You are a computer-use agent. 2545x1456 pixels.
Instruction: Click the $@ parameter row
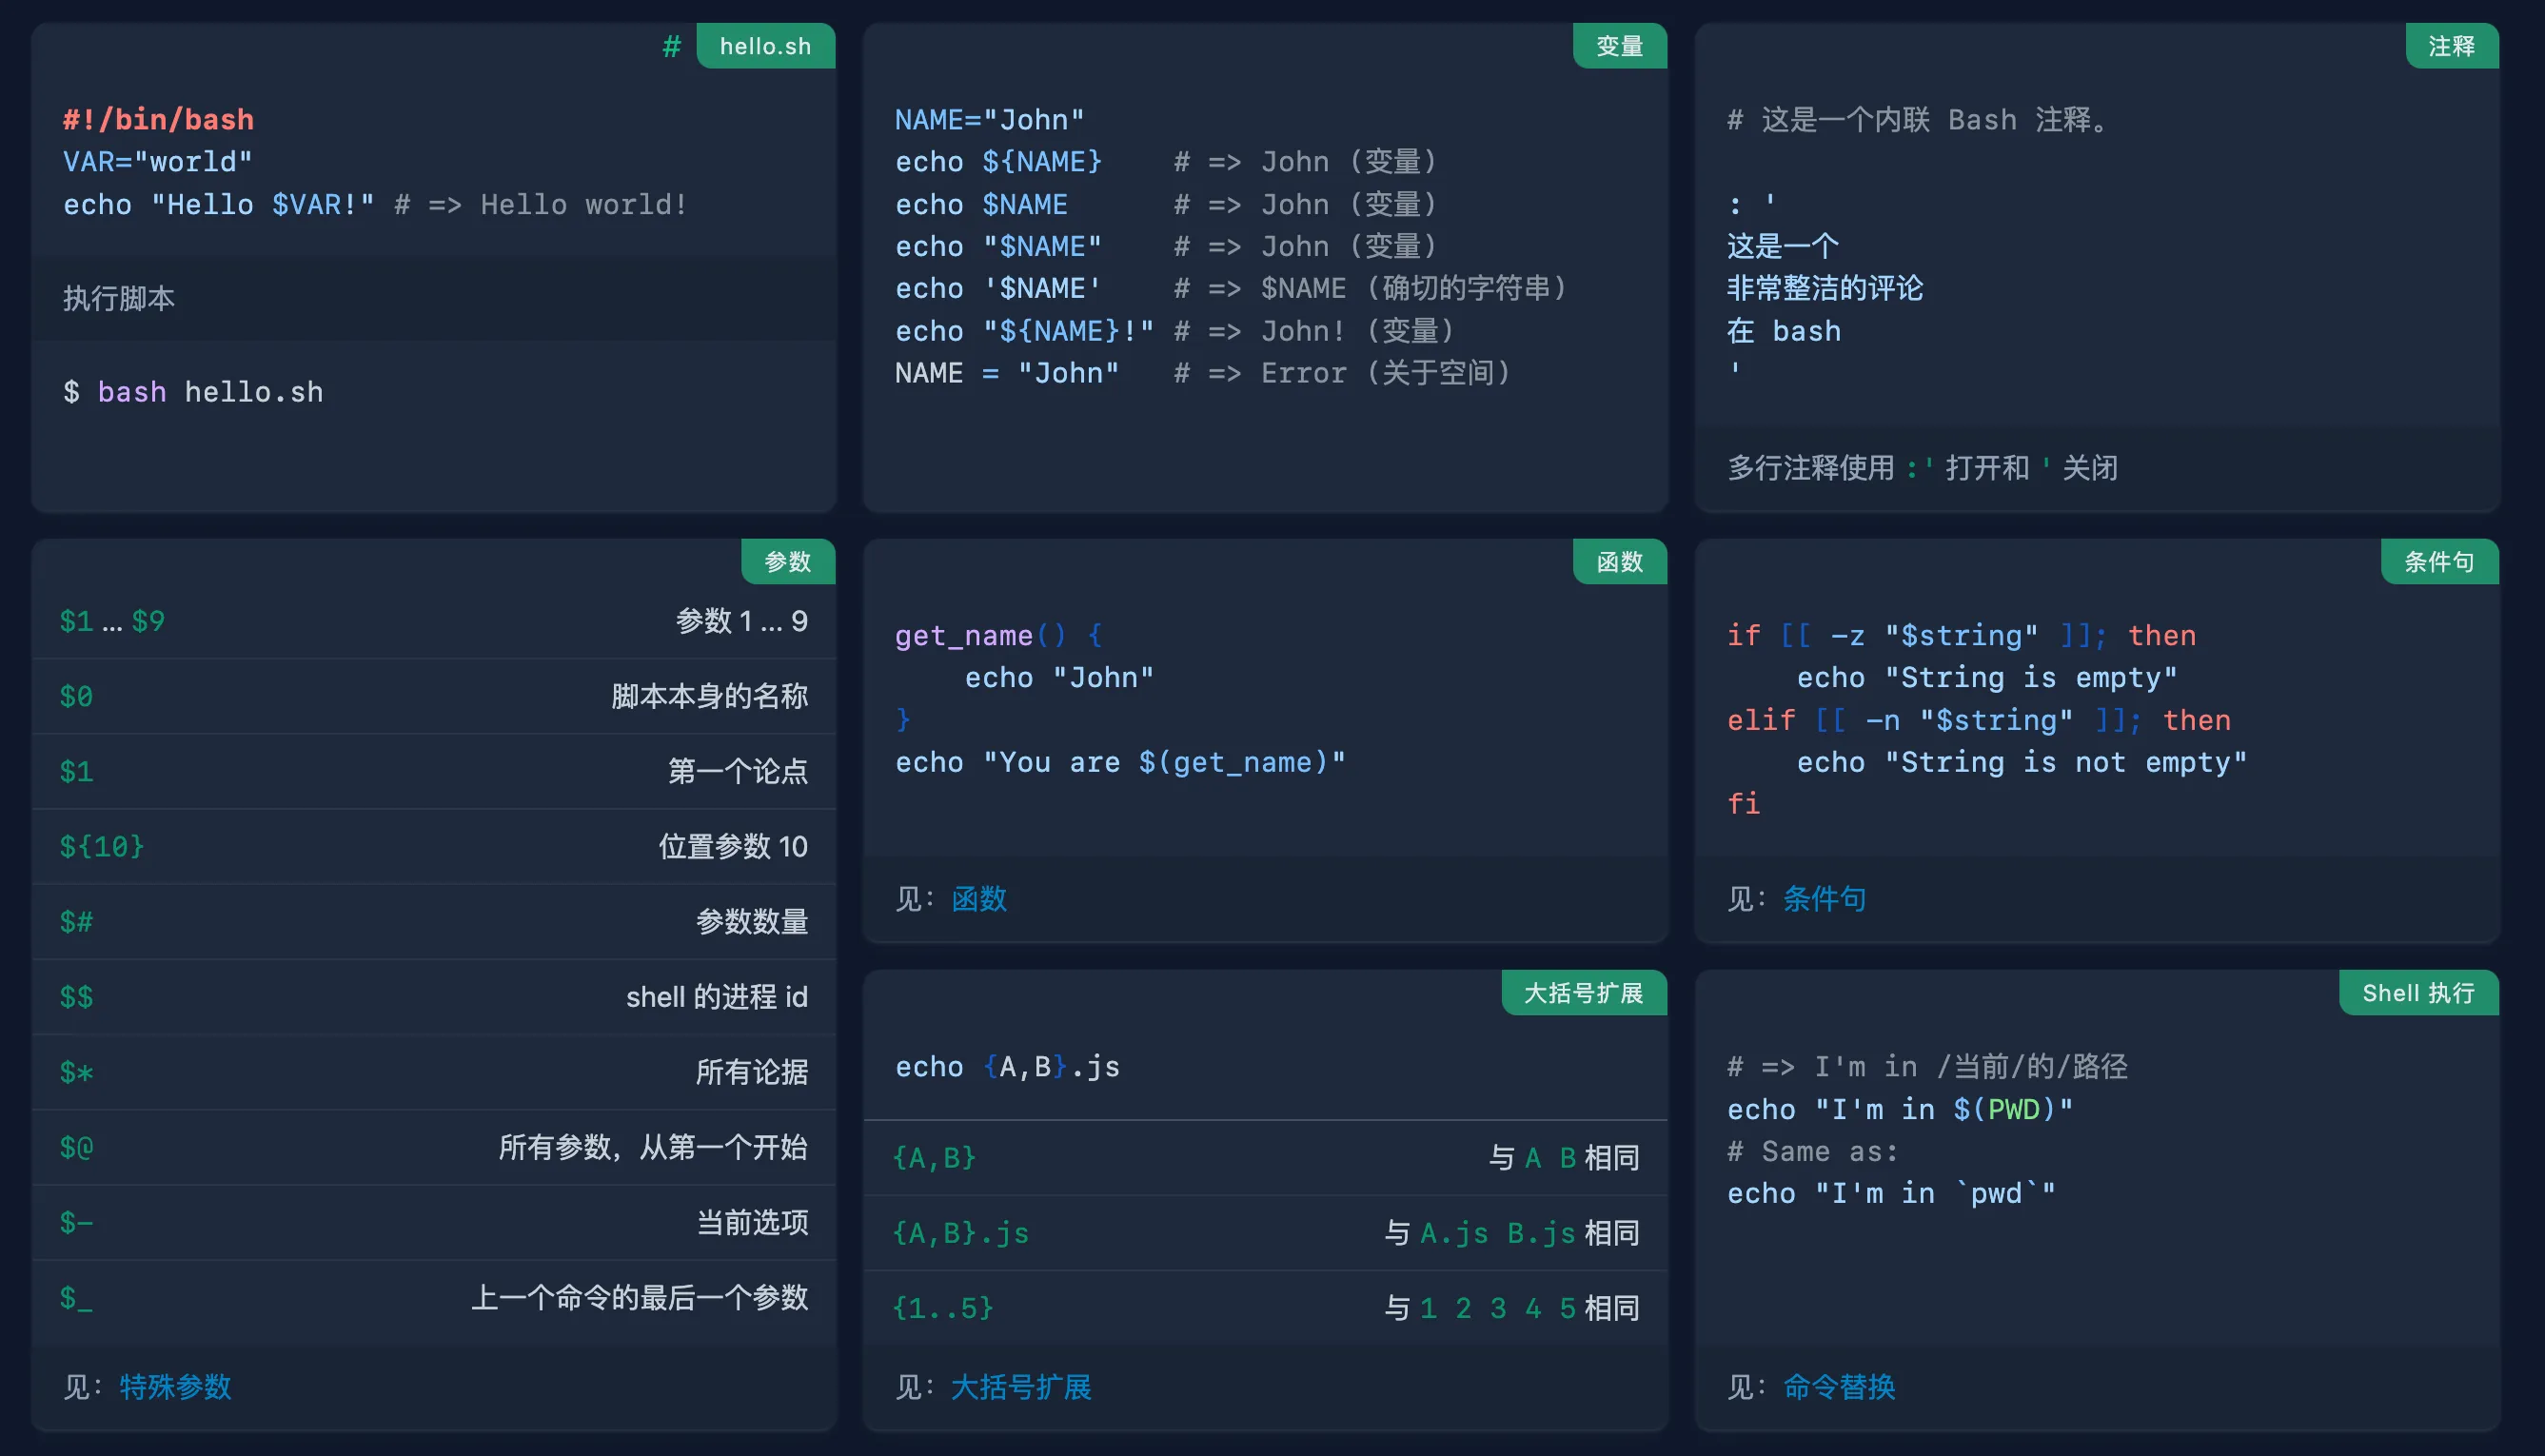(x=433, y=1147)
